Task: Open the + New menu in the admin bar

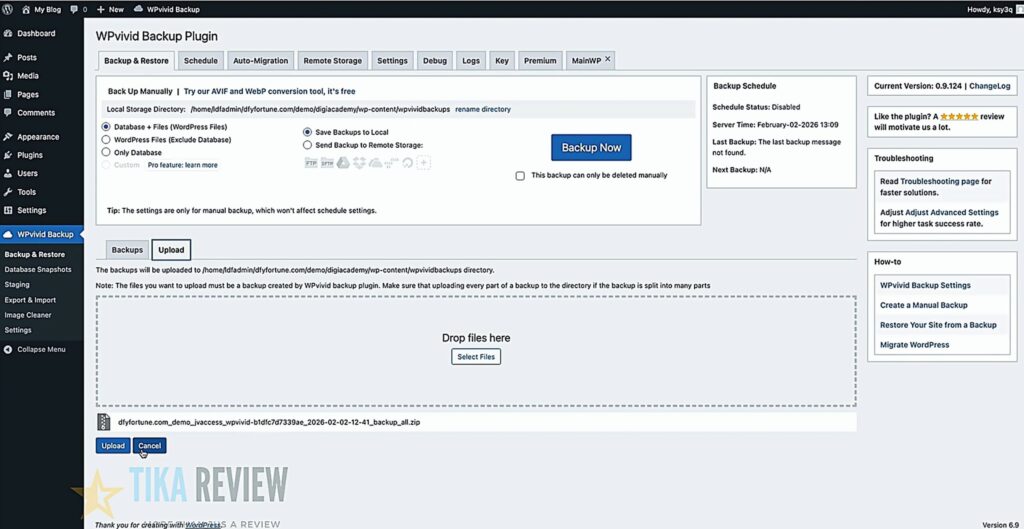Action: click(x=110, y=9)
